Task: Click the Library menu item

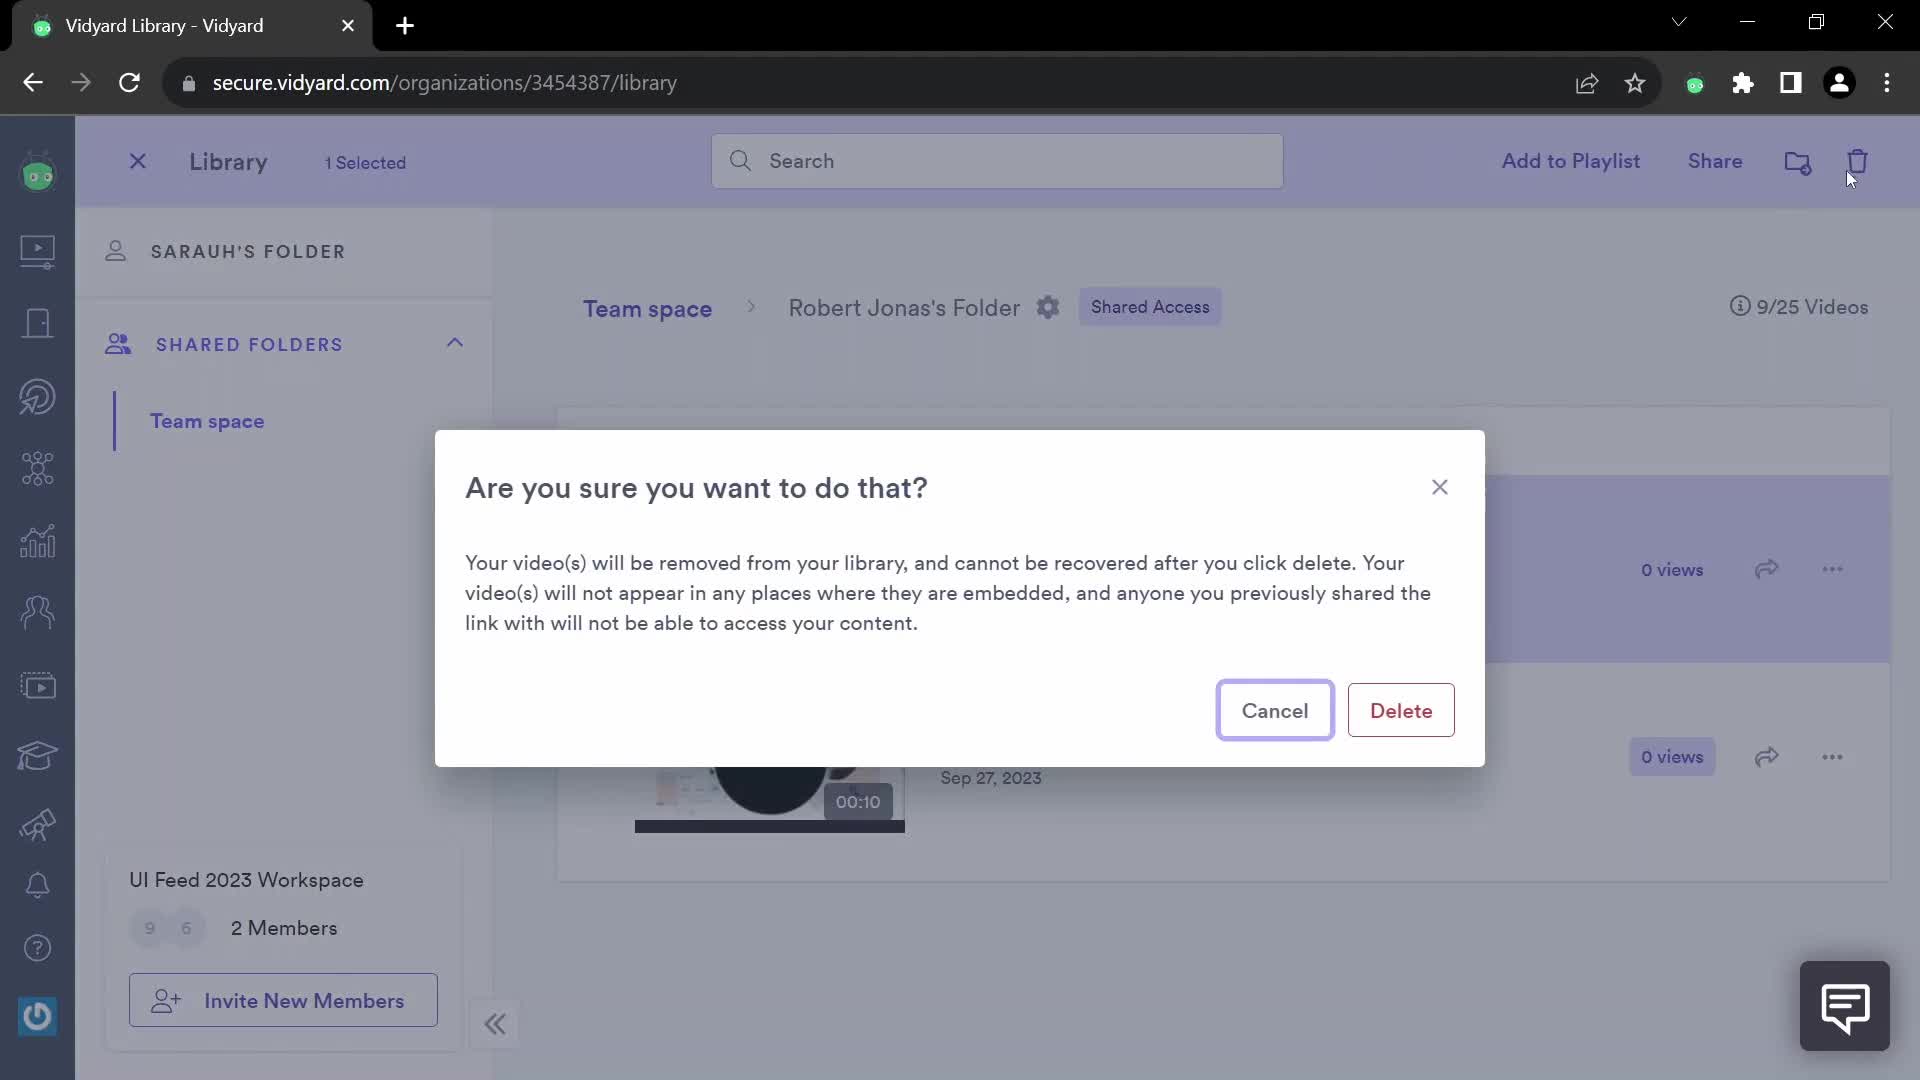Action: click(229, 161)
